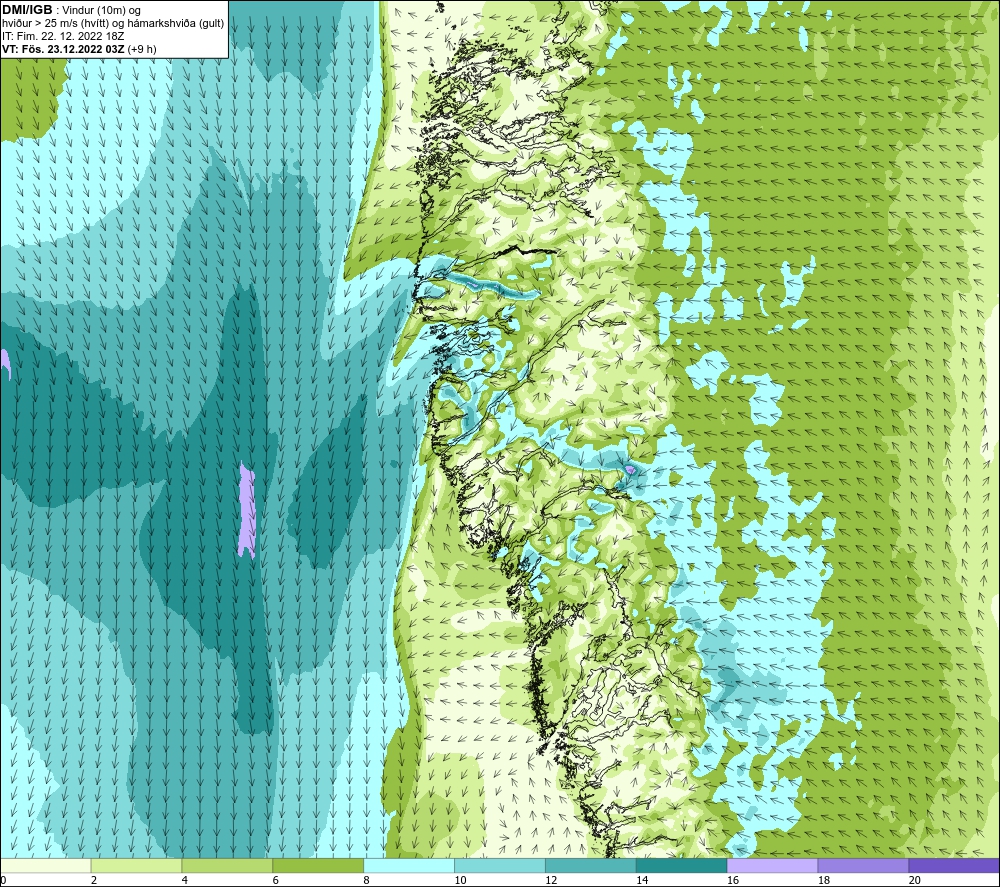
Task: Click the "DMI/IGB" title text
Action: [x=27, y=10]
